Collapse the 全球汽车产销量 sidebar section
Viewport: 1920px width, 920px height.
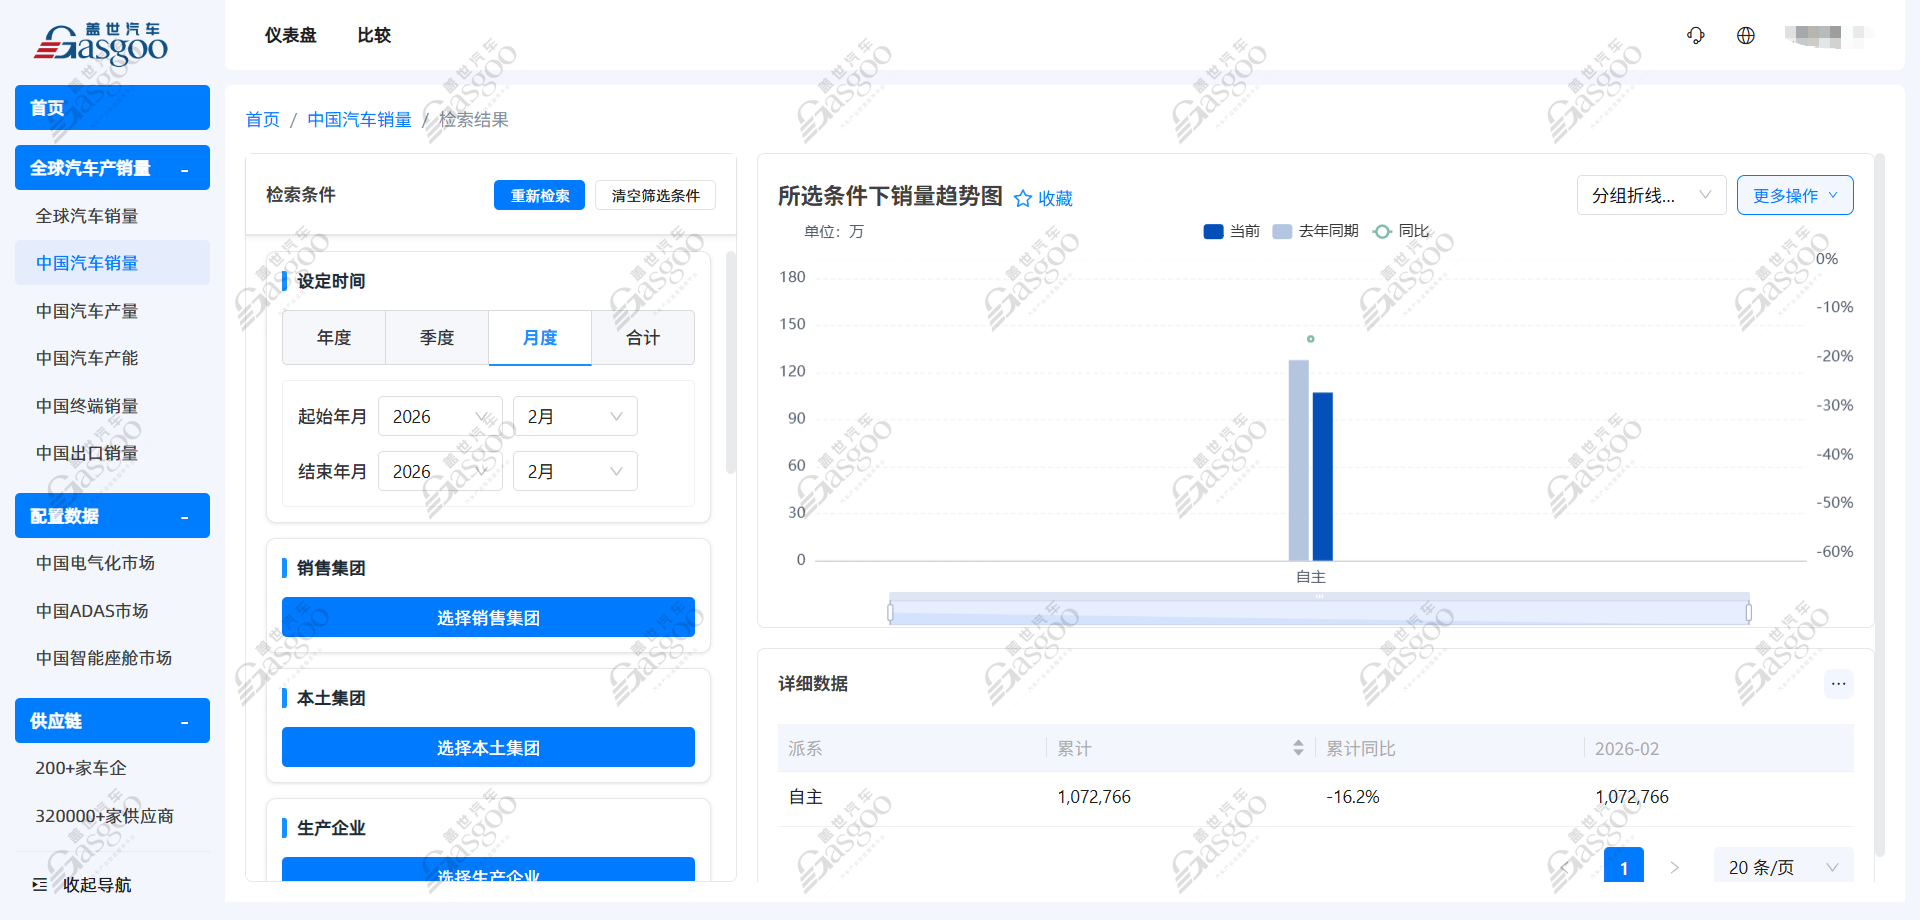point(184,169)
